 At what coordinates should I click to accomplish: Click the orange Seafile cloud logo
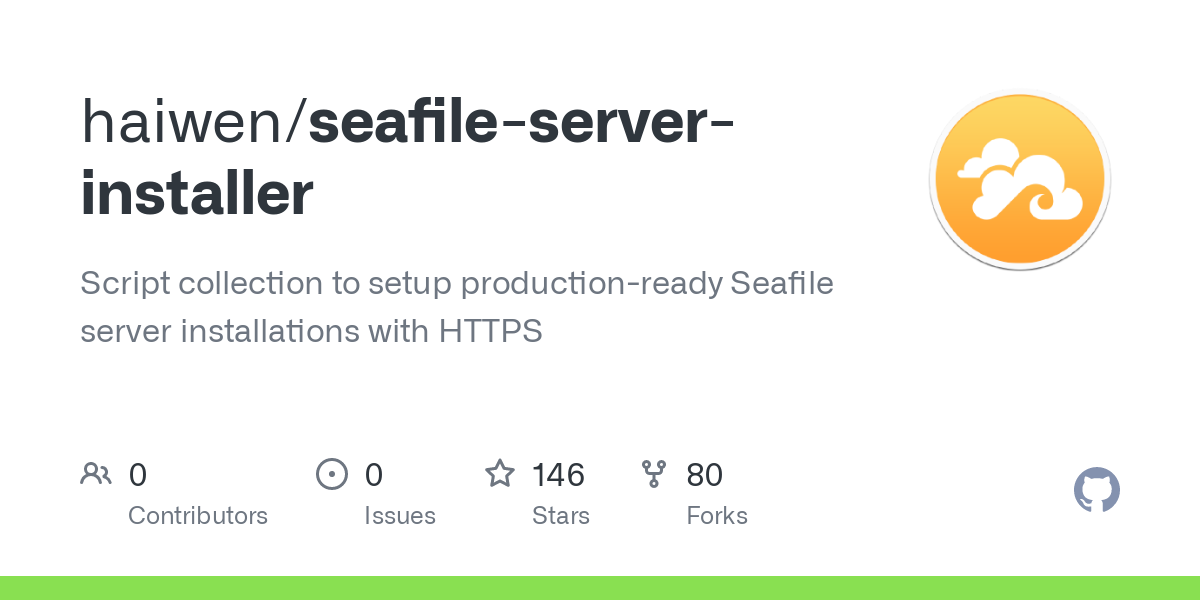click(1019, 181)
